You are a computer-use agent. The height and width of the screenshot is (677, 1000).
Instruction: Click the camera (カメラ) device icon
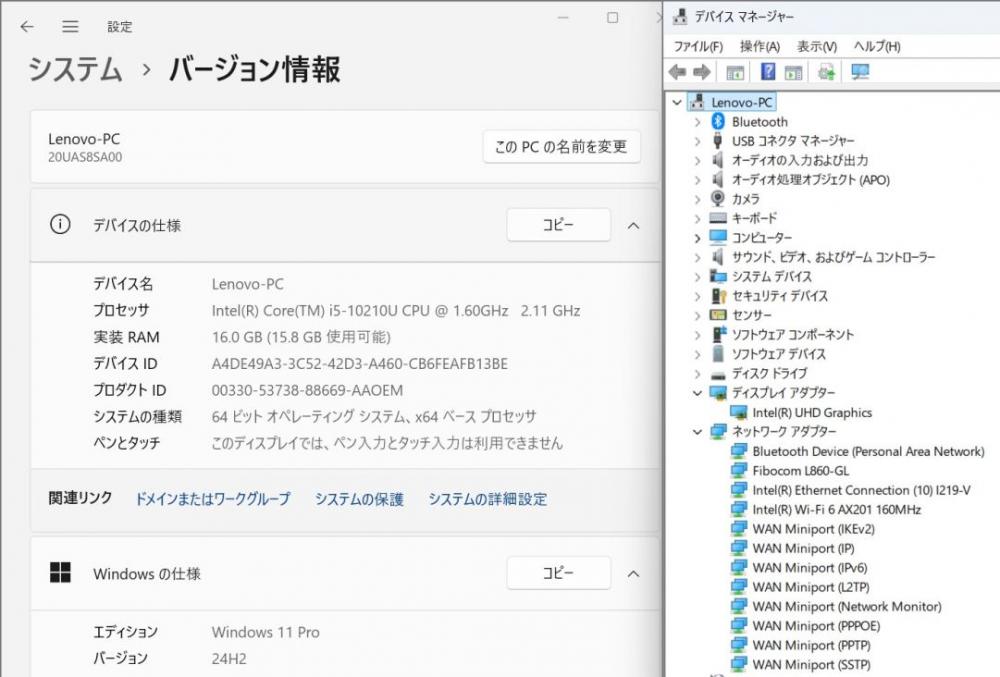[718, 198]
